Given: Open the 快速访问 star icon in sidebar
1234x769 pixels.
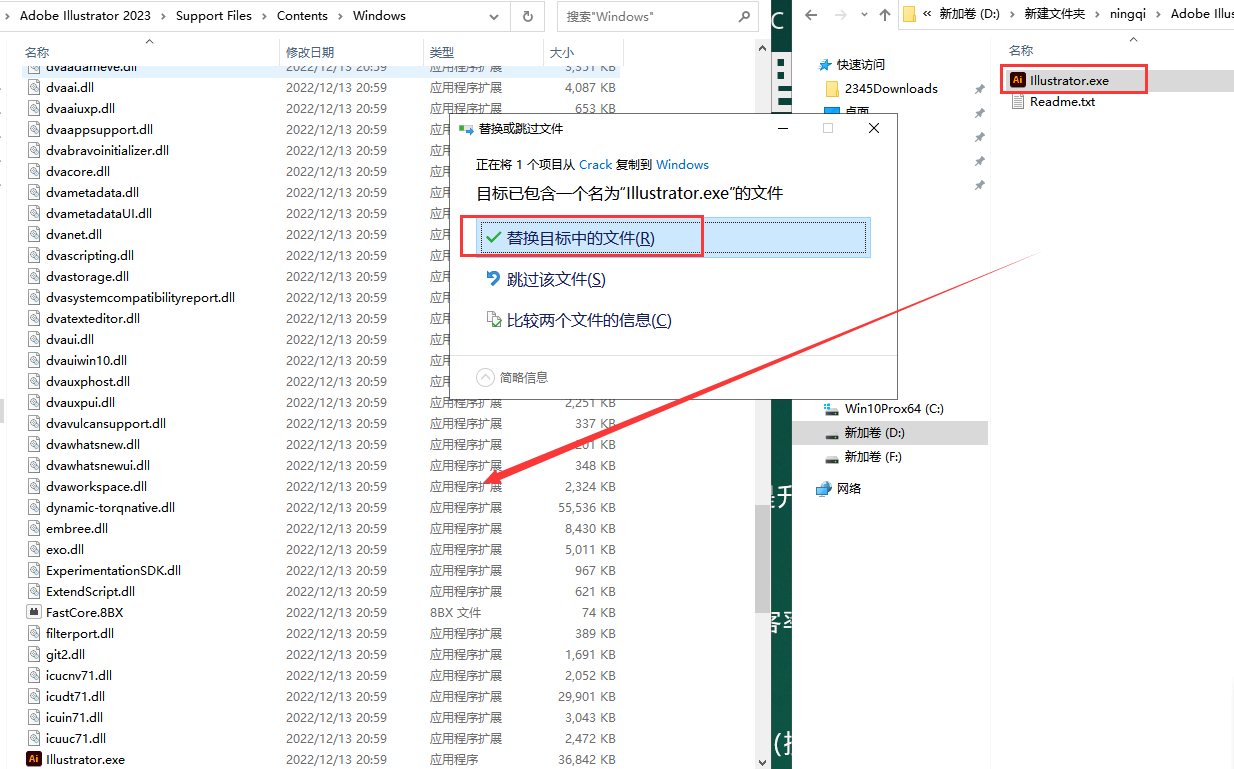Looking at the screenshot, I should click(x=827, y=64).
